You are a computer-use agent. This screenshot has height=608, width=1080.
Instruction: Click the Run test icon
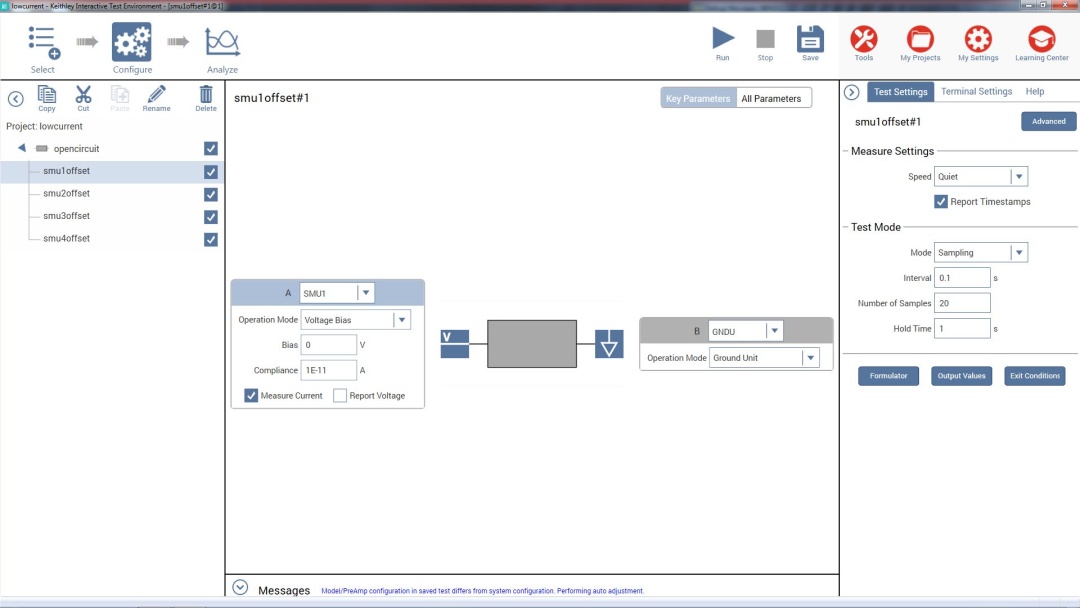(722, 40)
